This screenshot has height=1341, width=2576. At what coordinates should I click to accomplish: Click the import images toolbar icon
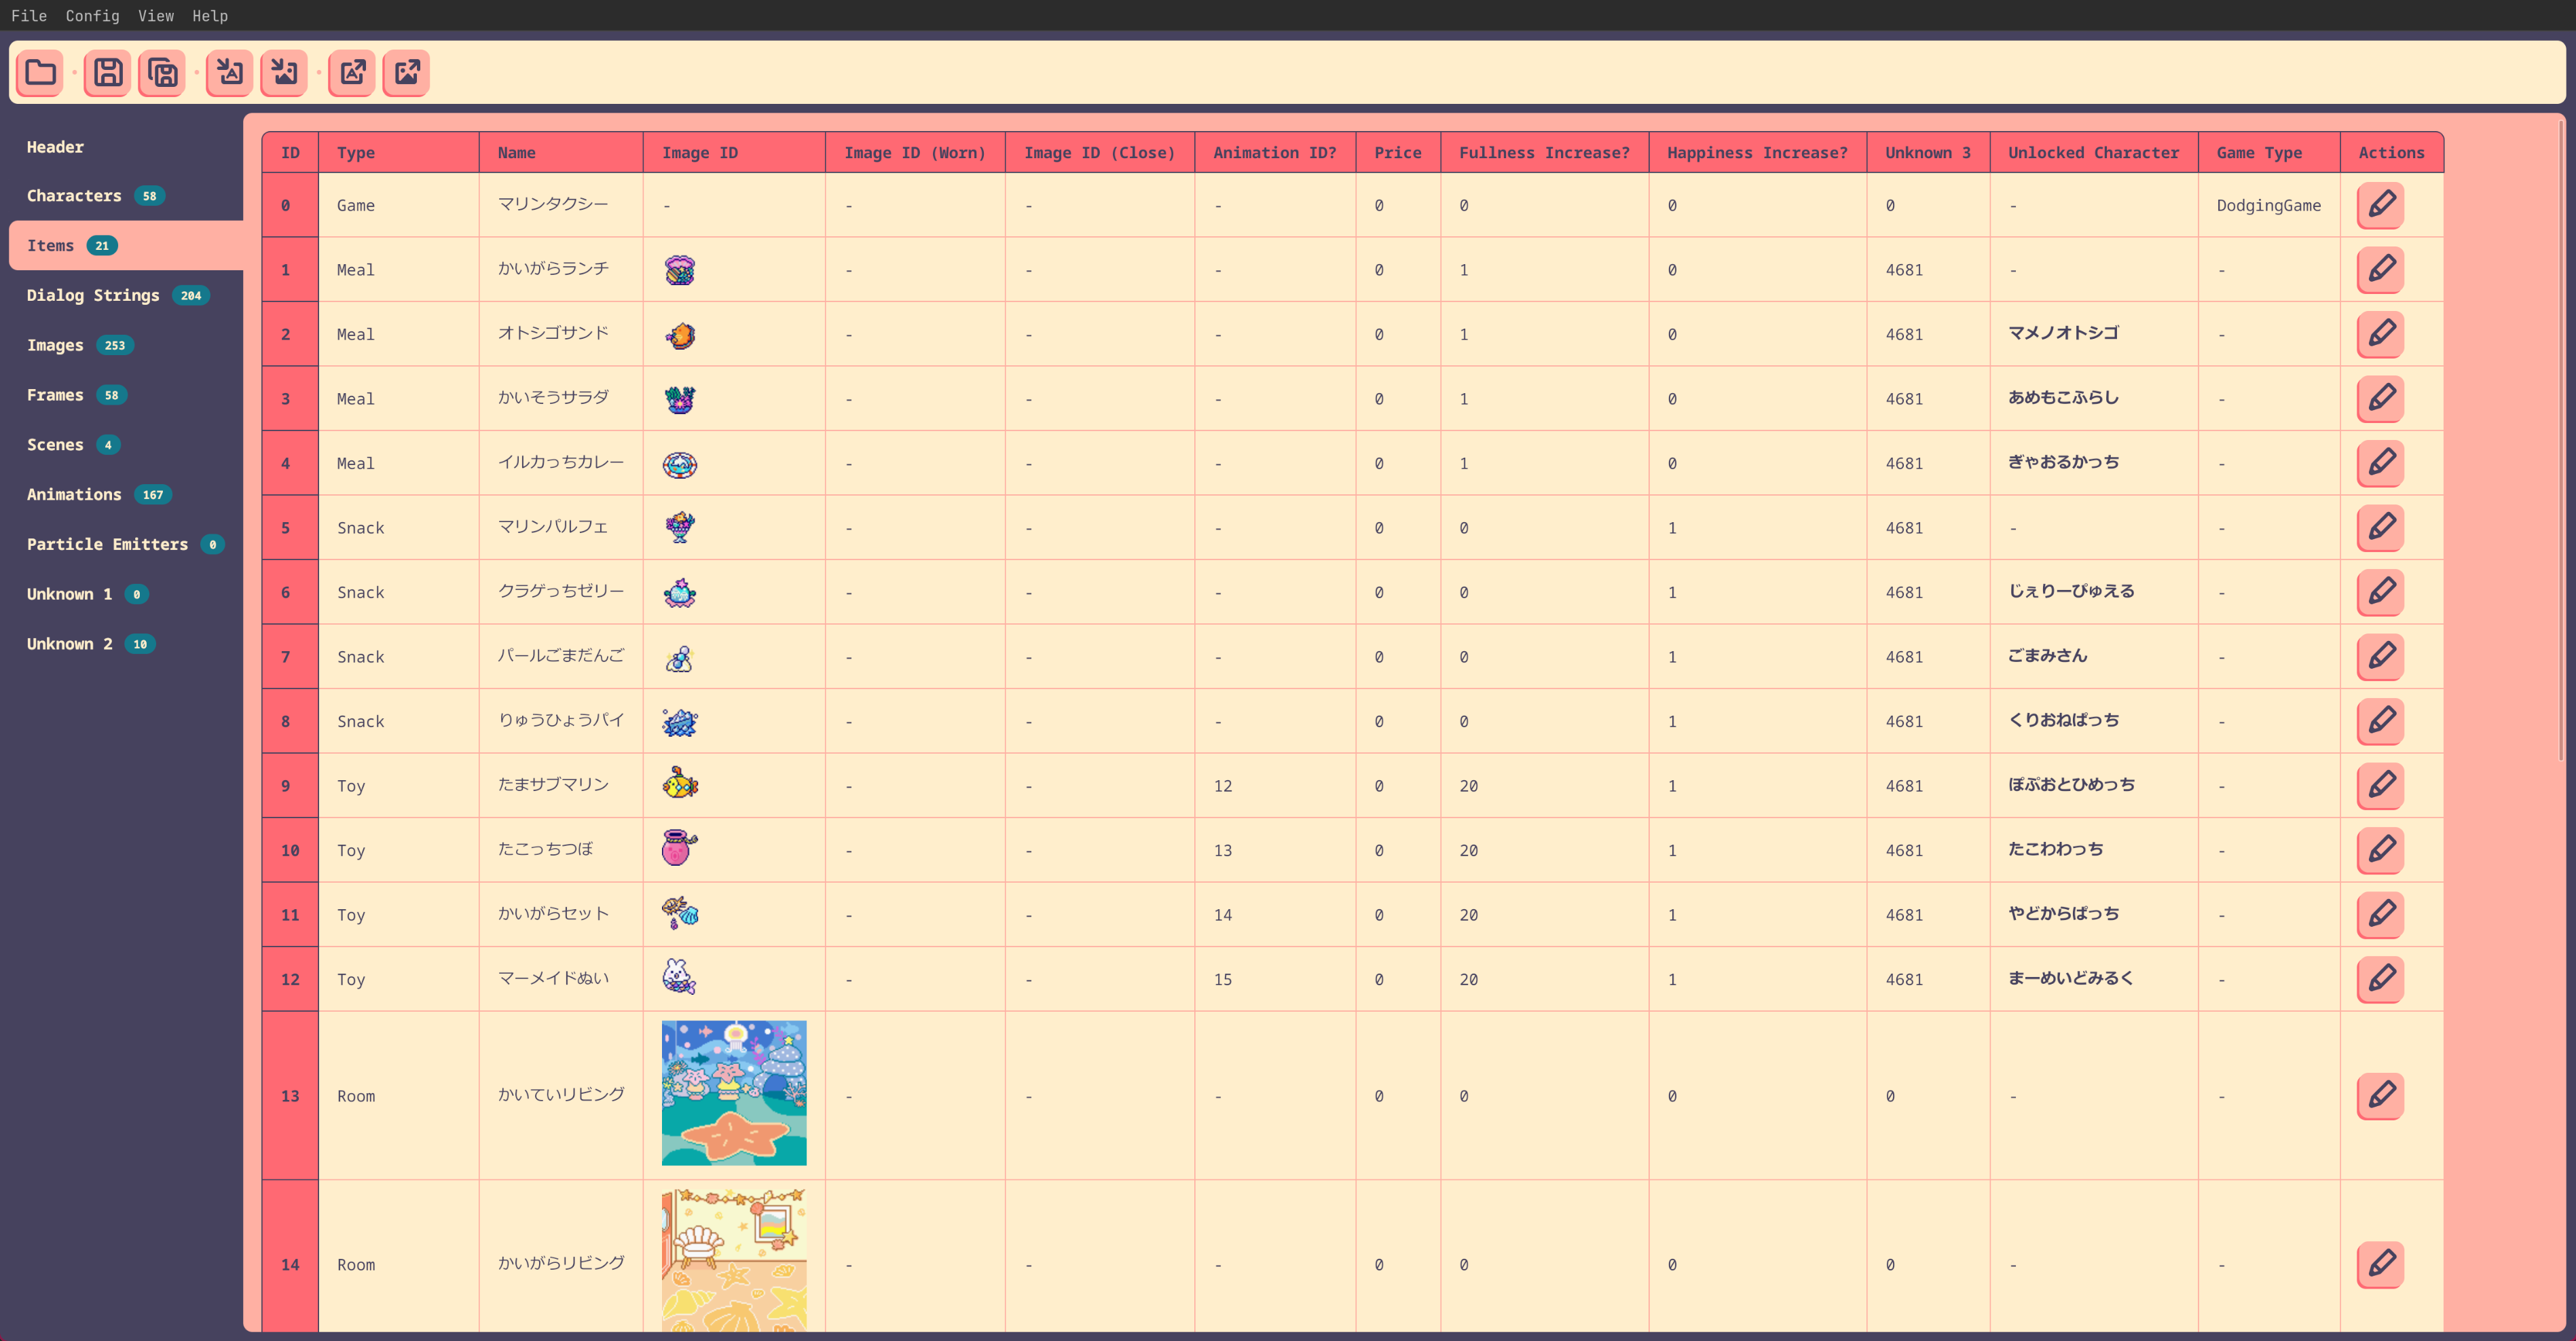(x=284, y=73)
